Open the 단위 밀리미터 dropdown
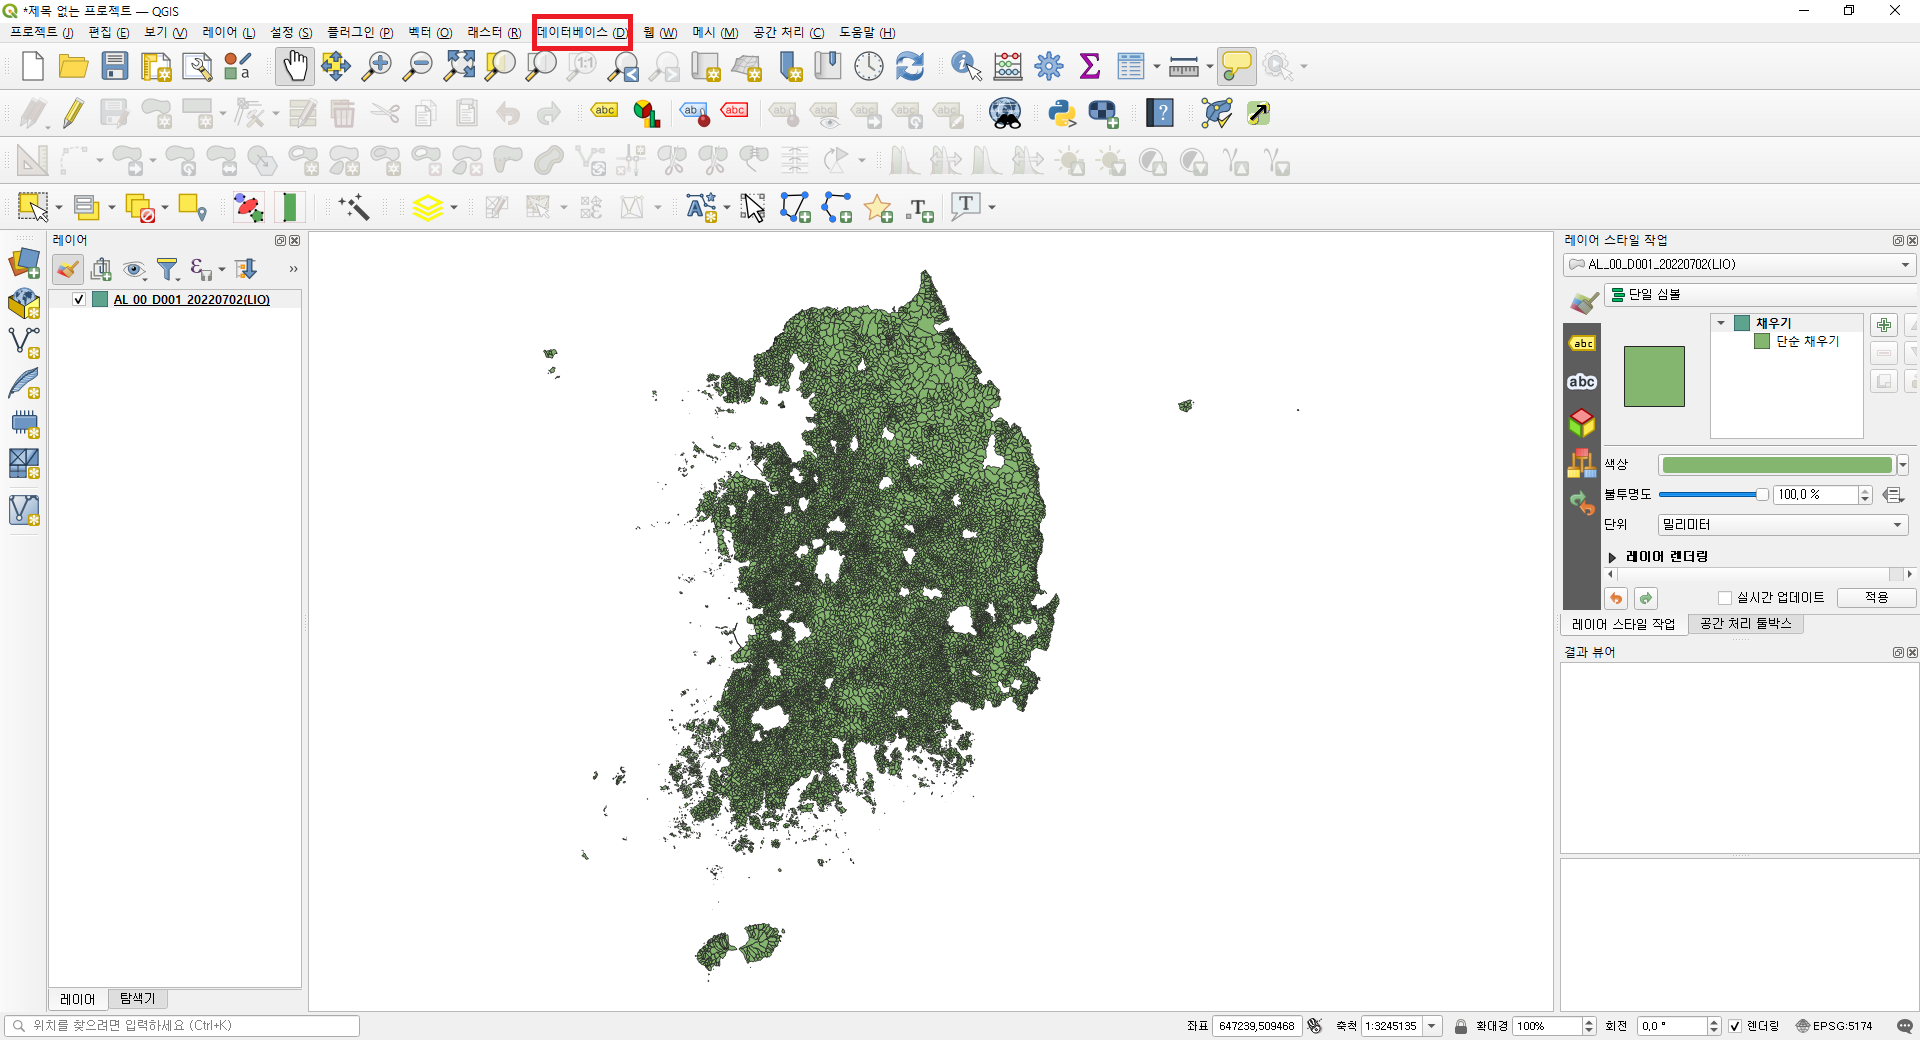The height and width of the screenshot is (1040, 1920). tap(1783, 525)
